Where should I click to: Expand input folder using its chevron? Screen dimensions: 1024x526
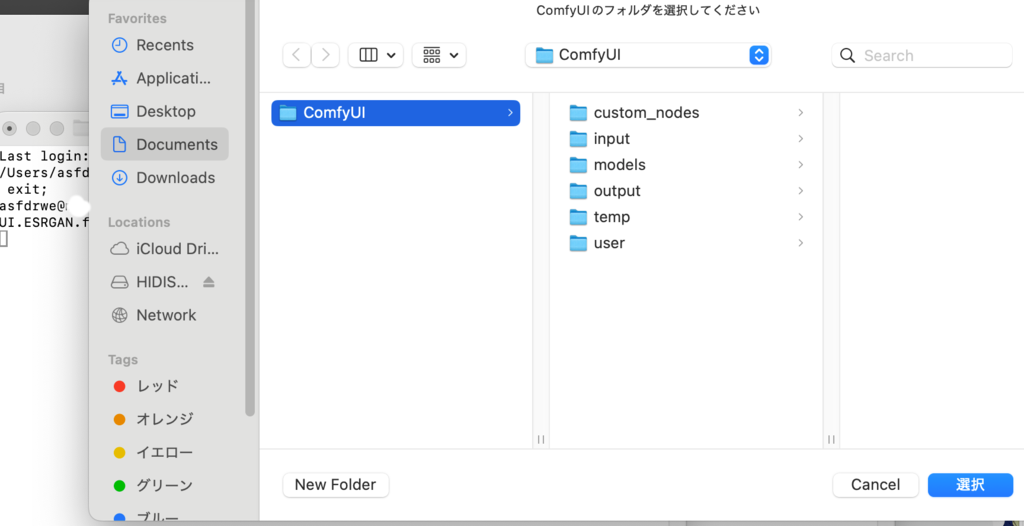tap(800, 139)
